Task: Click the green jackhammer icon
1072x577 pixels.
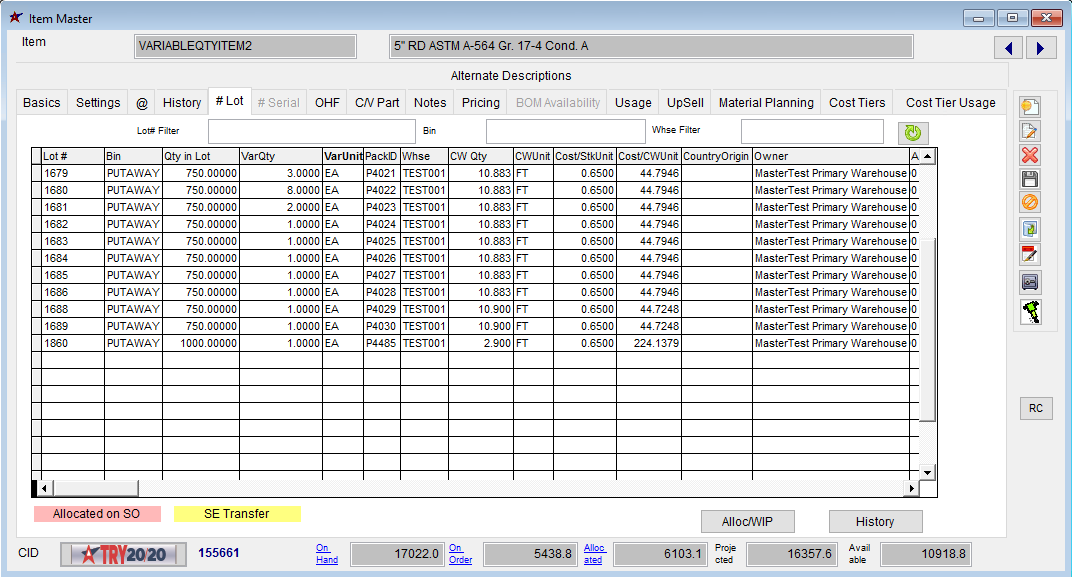Action: pyautogui.click(x=1030, y=312)
